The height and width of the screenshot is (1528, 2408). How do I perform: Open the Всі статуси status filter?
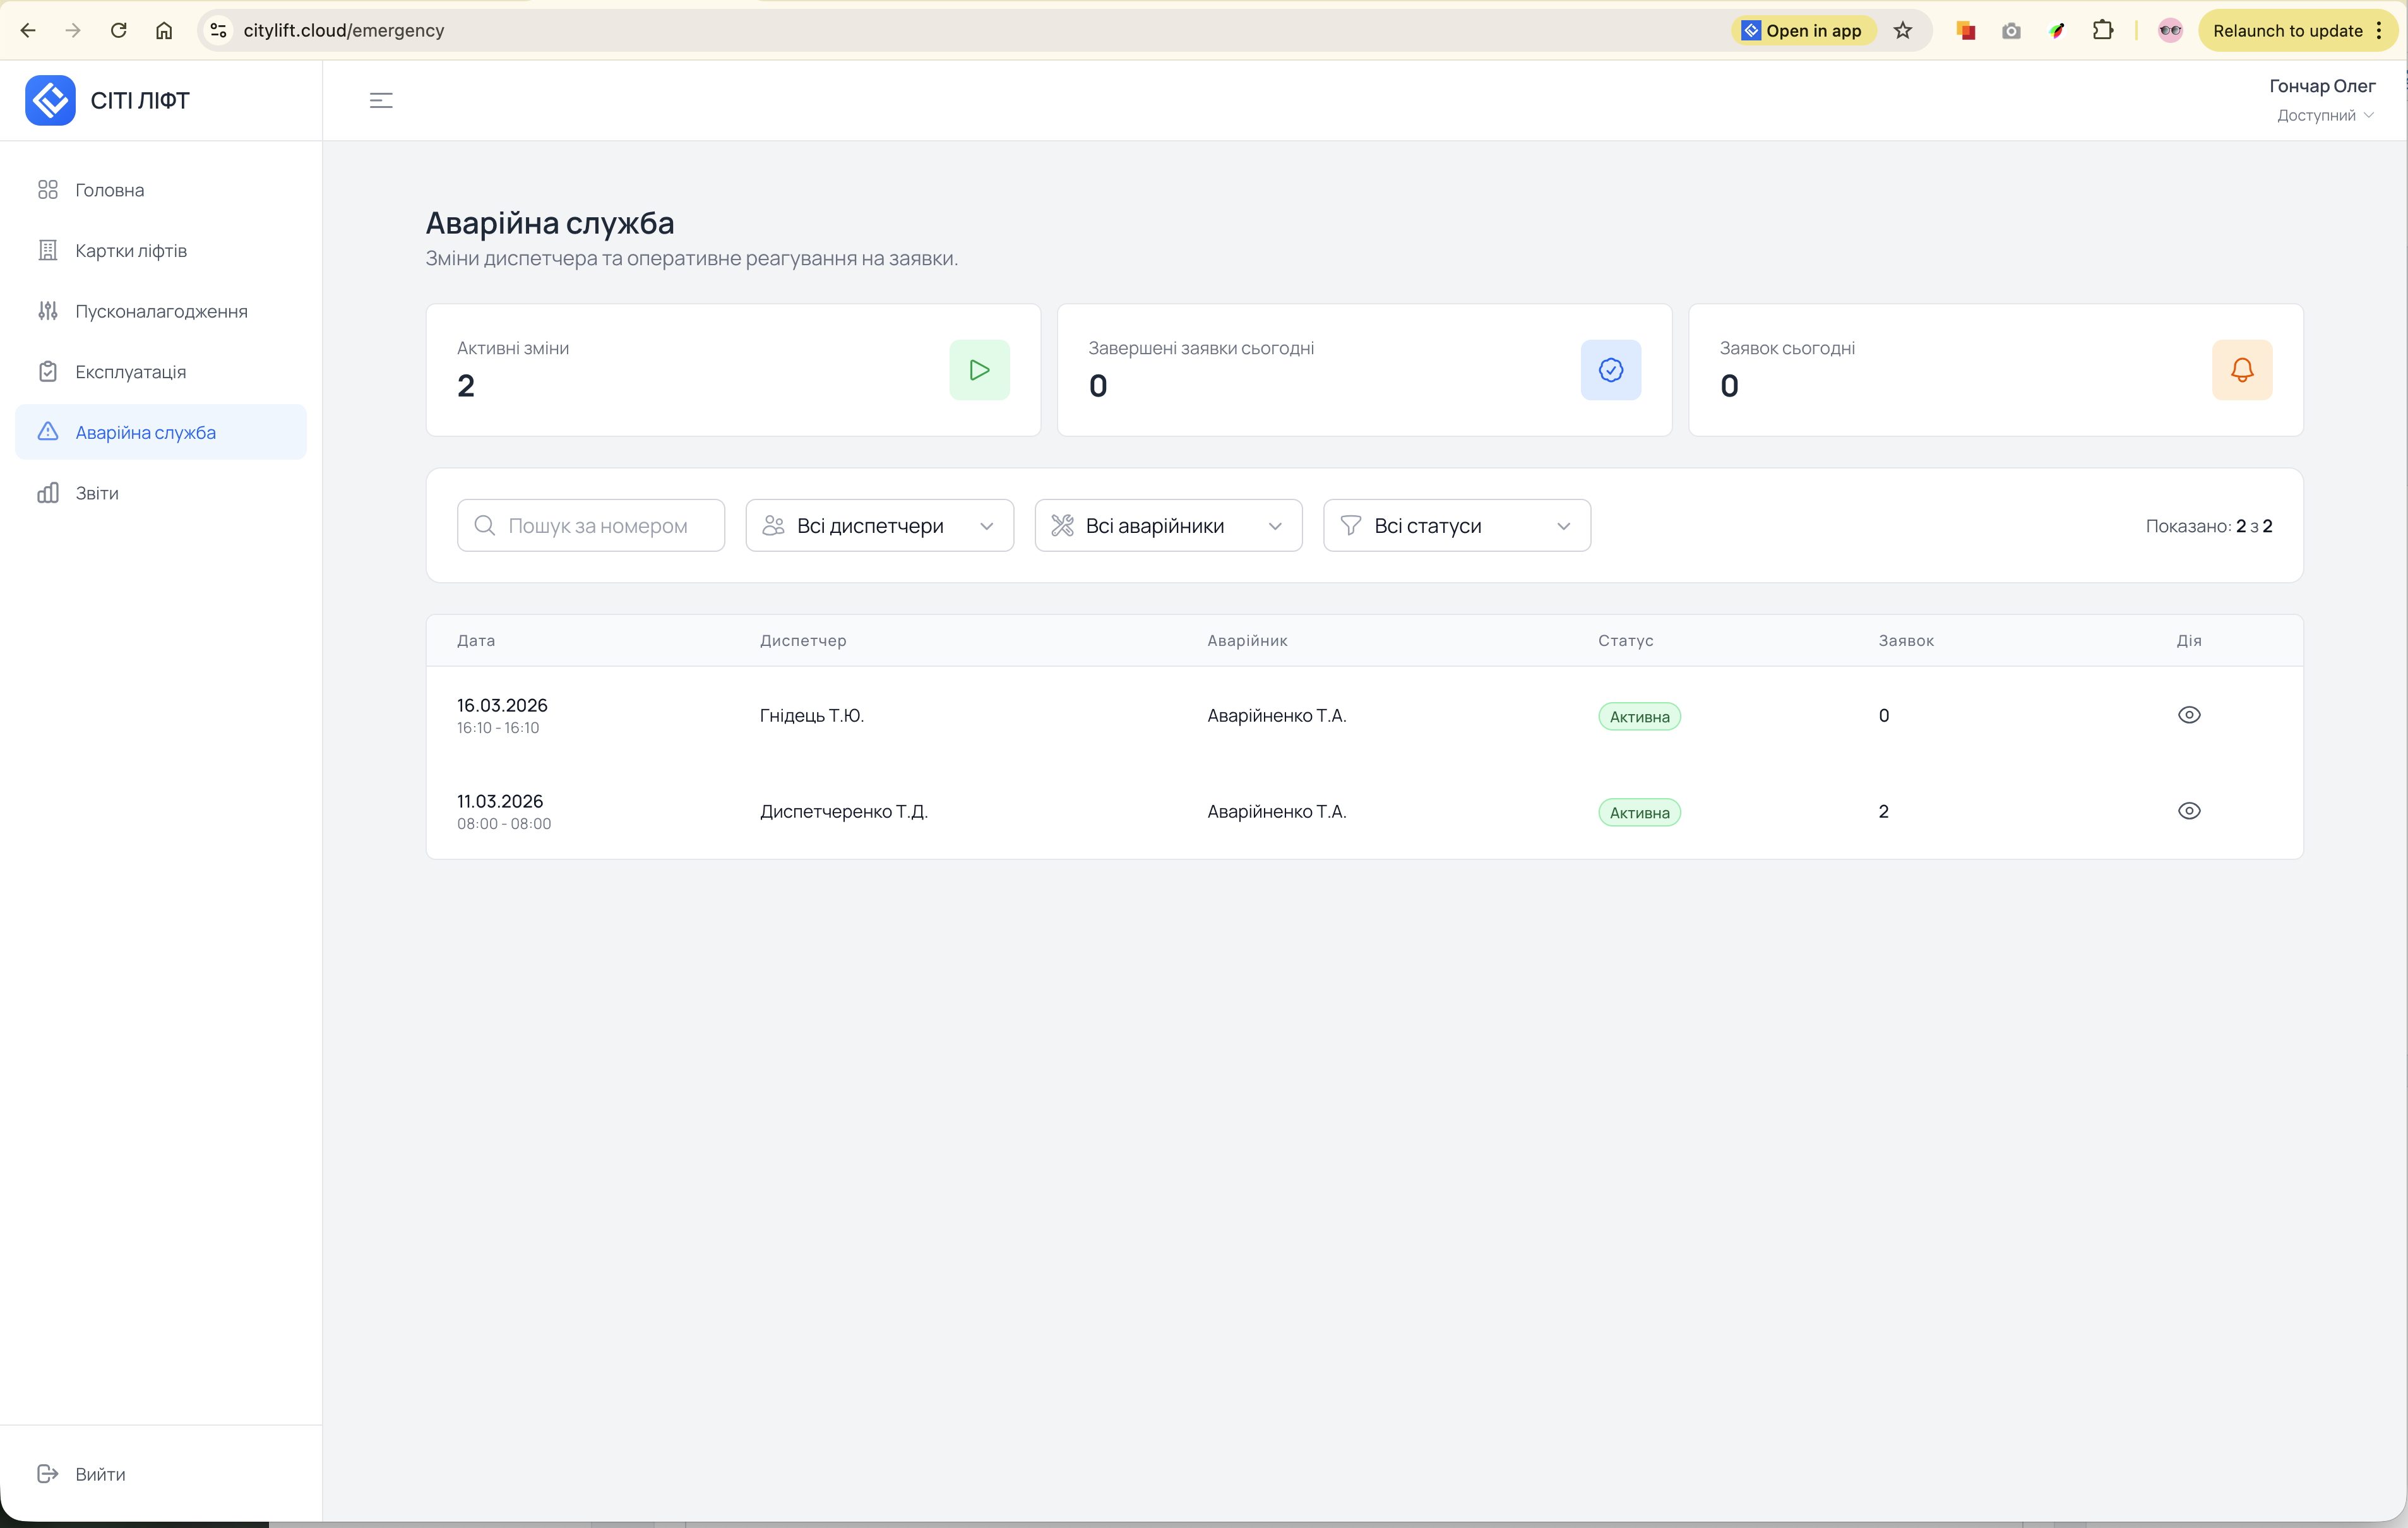pos(1456,526)
